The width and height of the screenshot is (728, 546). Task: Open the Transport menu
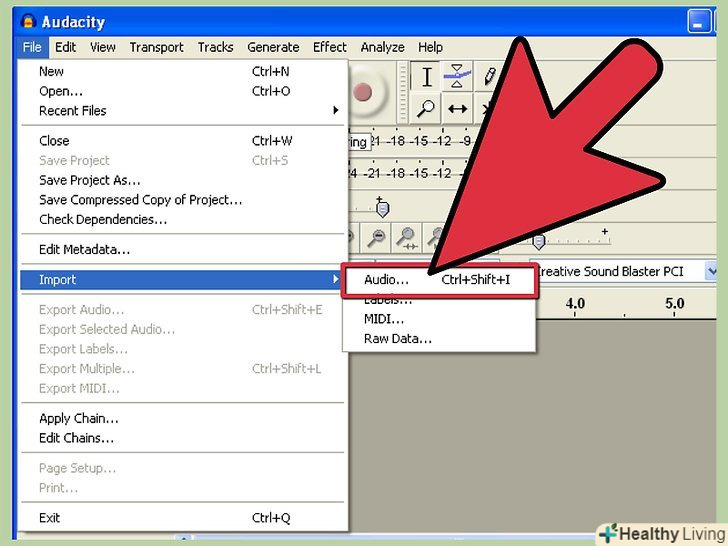coord(156,47)
